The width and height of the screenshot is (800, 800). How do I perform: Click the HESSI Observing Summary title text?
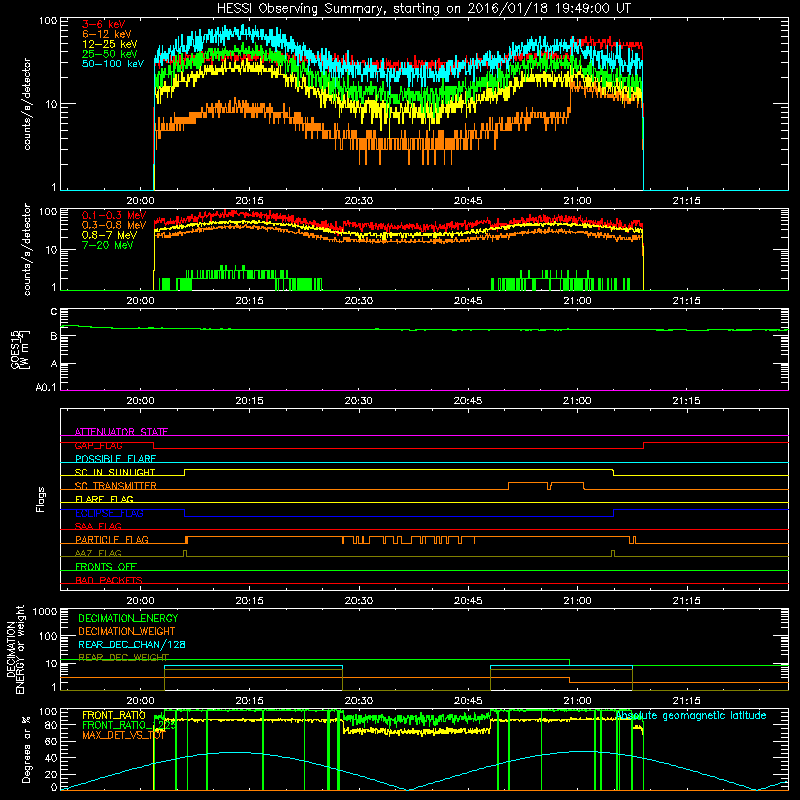tap(424, 9)
